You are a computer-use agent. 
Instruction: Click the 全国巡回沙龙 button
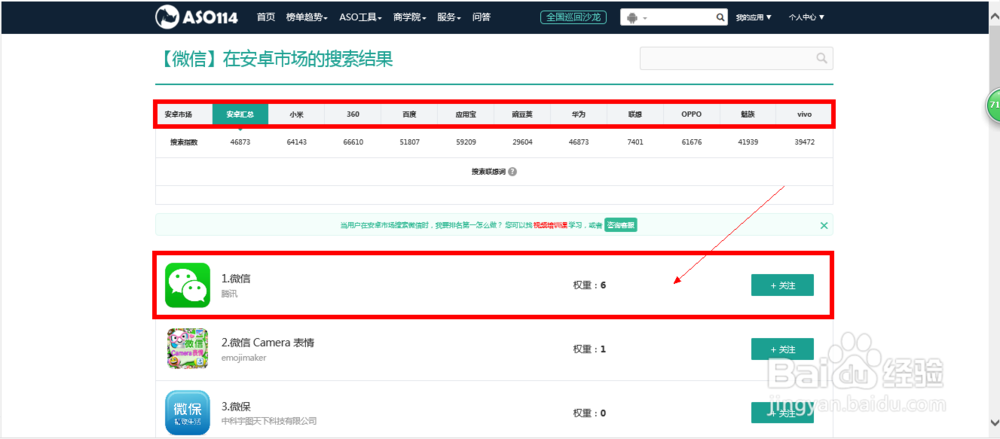(x=573, y=17)
